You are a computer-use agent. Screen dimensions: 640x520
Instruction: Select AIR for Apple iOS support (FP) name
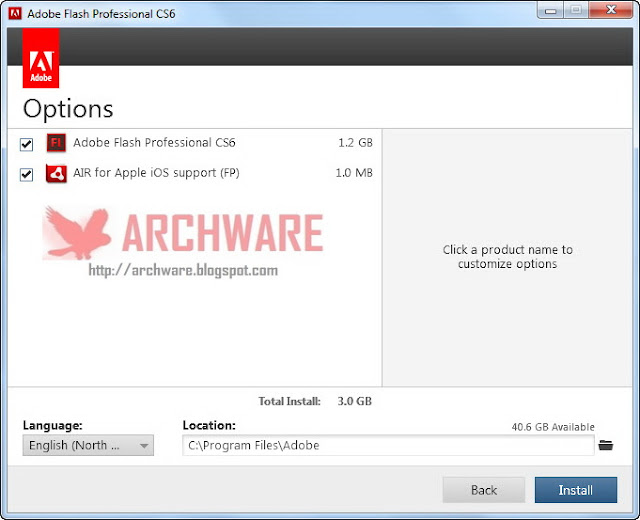tap(156, 173)
